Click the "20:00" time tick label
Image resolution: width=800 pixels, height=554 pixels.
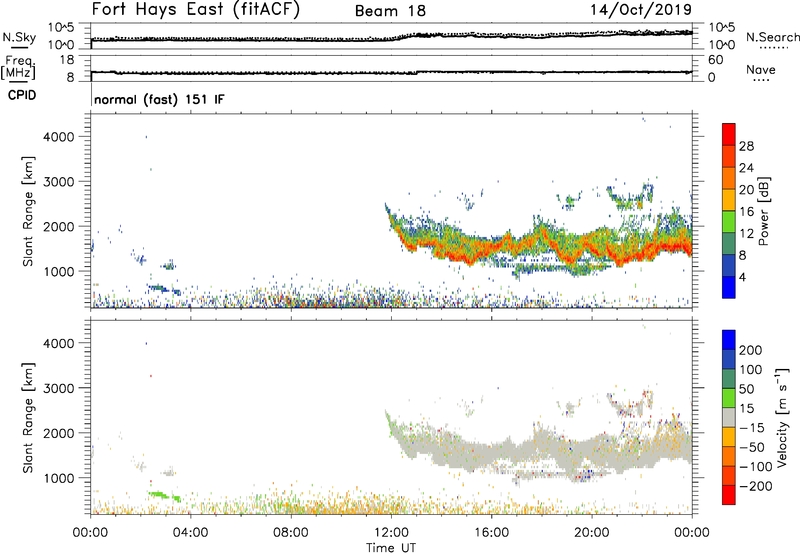pyautogui.click(x=592, y=533)
